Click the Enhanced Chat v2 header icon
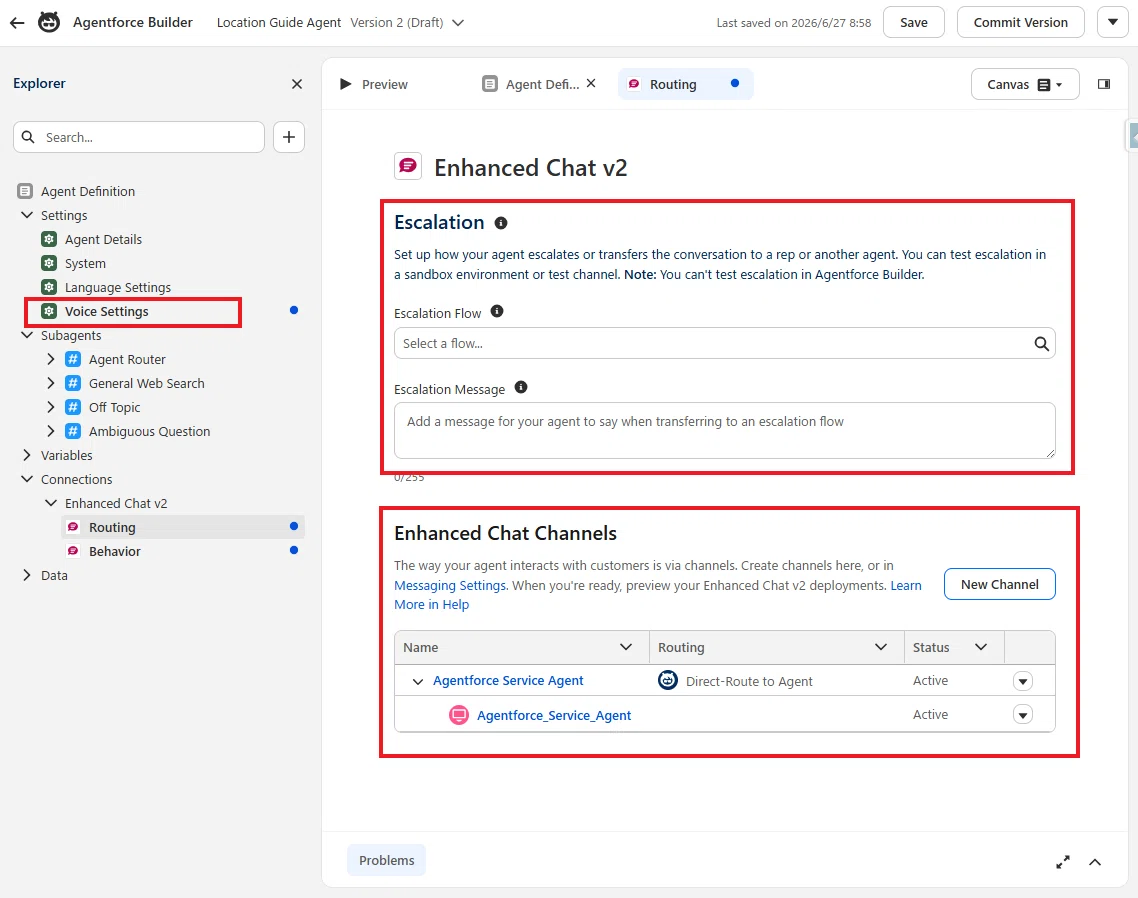The width and height of the screenshot is (1138, 898). click(x=408, y=166)
